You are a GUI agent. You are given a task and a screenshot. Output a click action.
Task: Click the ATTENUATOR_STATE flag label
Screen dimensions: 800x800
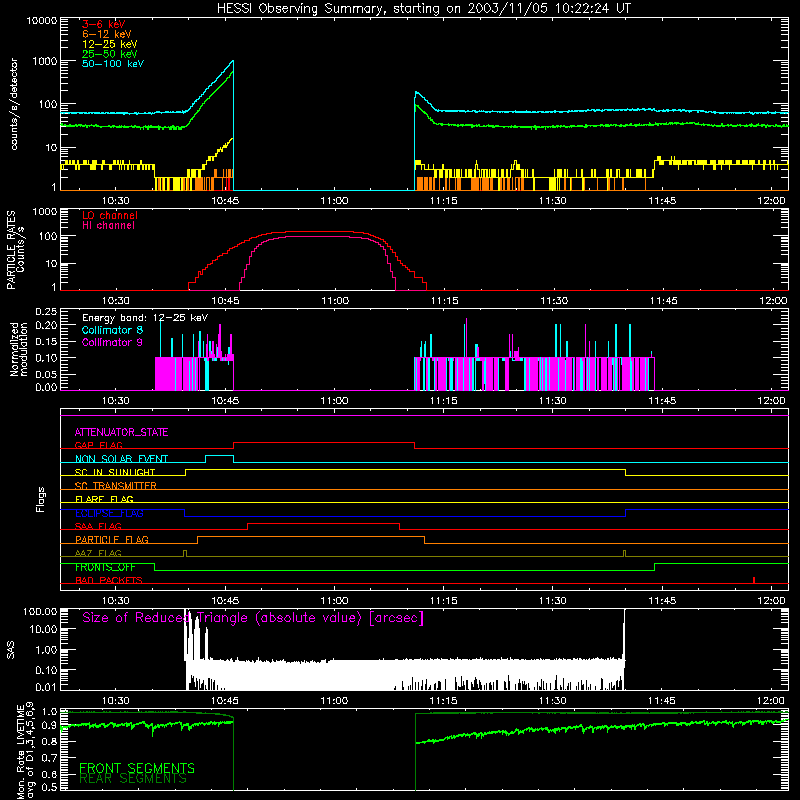(121, 433)
